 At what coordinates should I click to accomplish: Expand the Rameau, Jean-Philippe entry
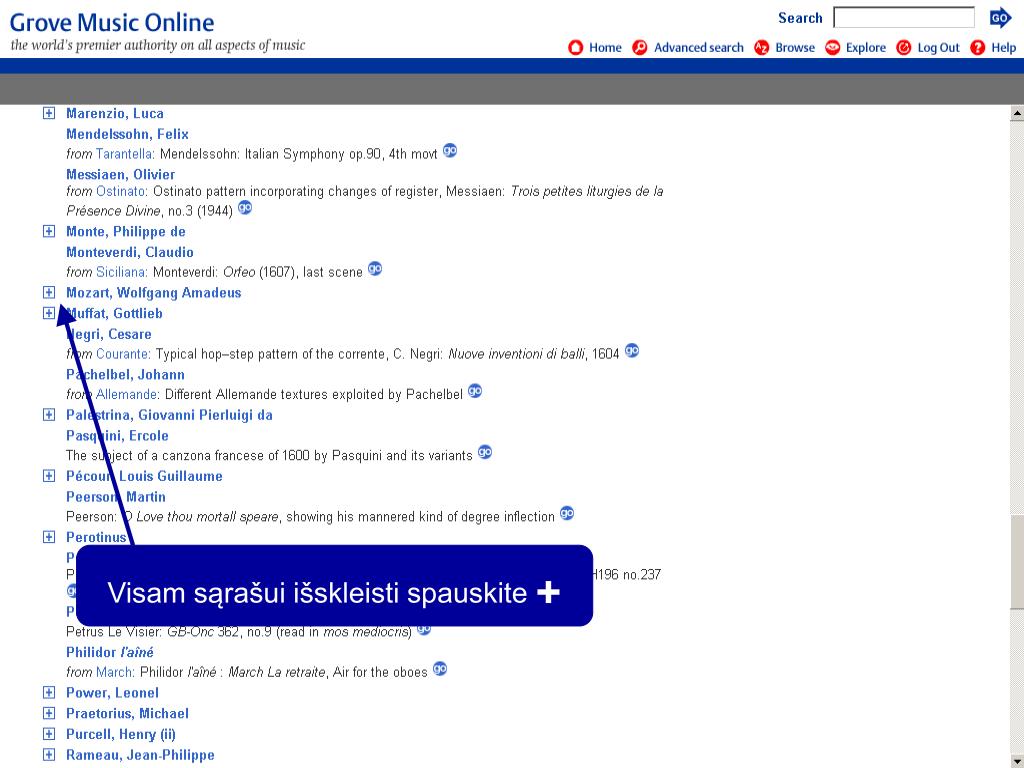(x=49, y=755)
